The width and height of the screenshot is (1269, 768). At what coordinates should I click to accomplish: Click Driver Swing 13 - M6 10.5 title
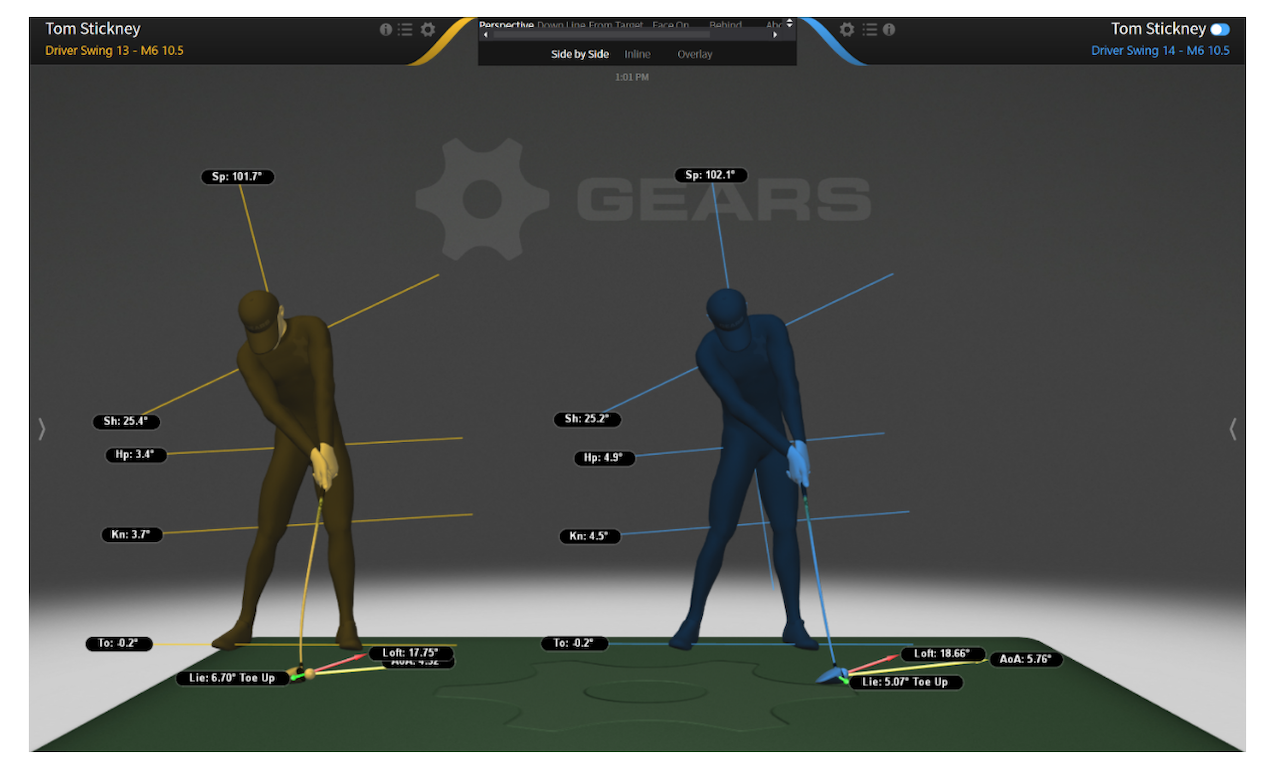point(115,50)
